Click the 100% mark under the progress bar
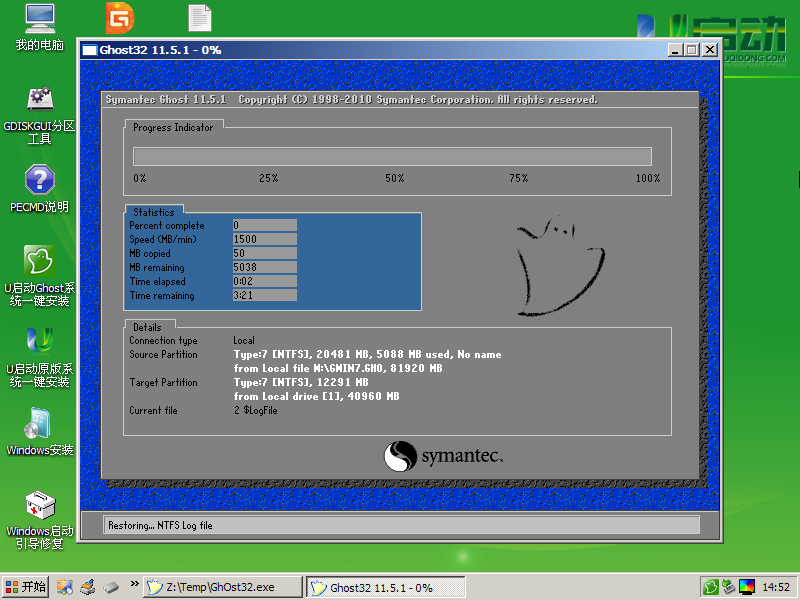Image resolution: width=800 pixels, height=600 pixels. pos(648,178)
